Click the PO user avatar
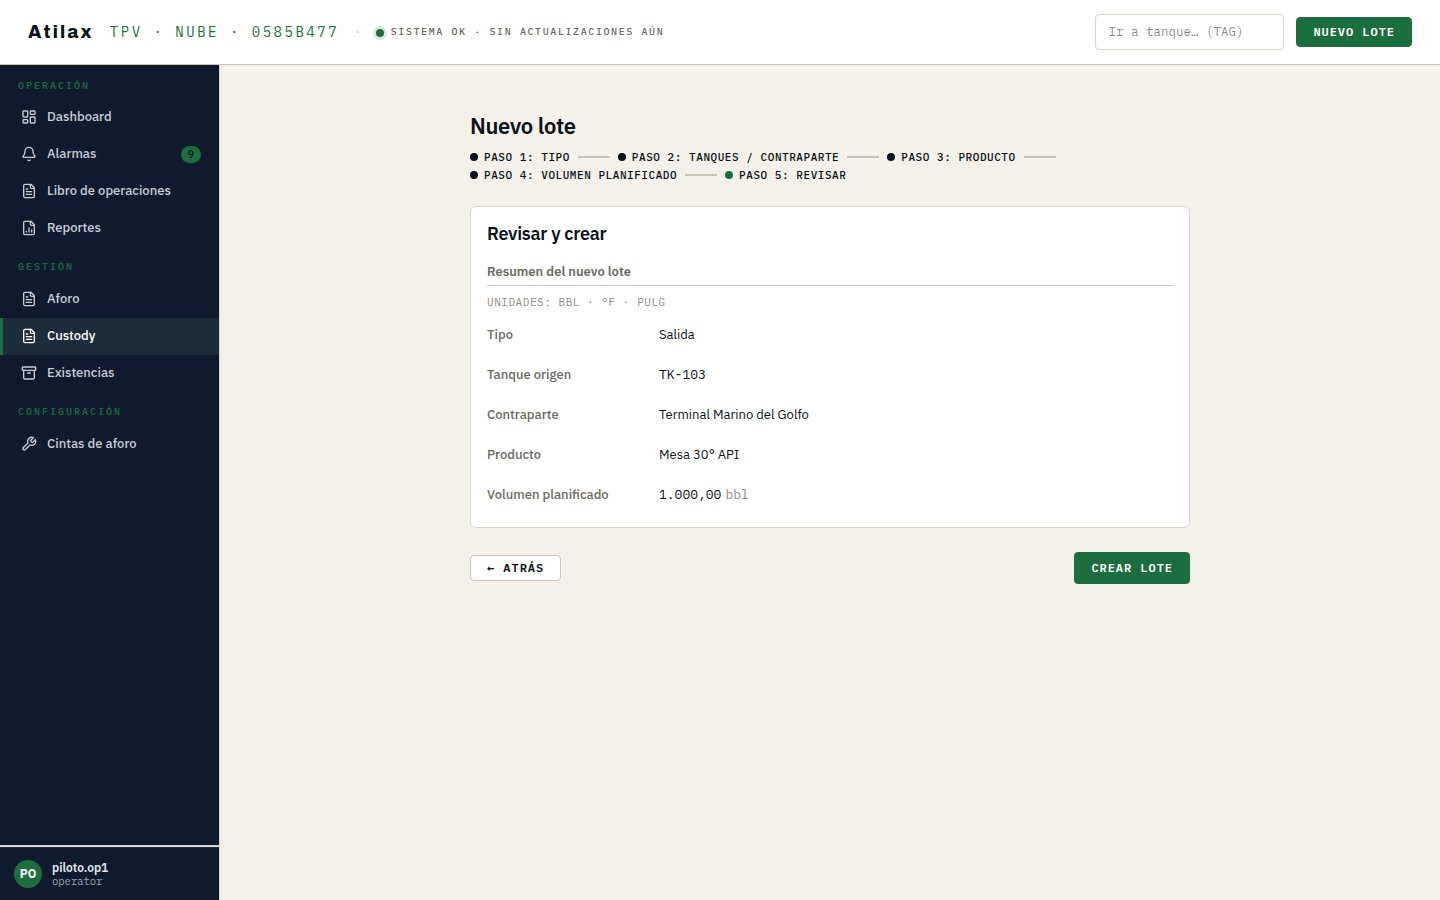The height and width of the screenshot is (900, 1440). [x=28, y=874]
